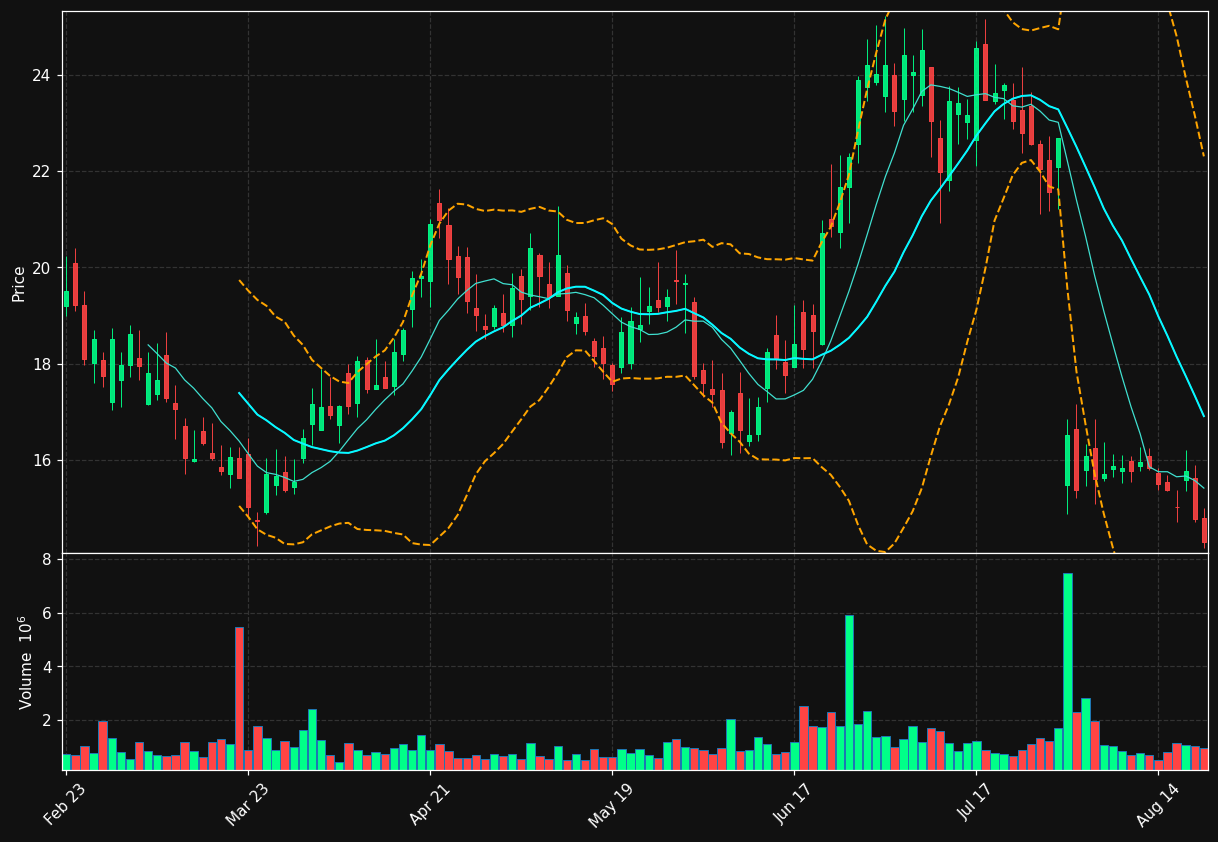
Task: Click the 'Aug 14' date label
Action: 1158,804
